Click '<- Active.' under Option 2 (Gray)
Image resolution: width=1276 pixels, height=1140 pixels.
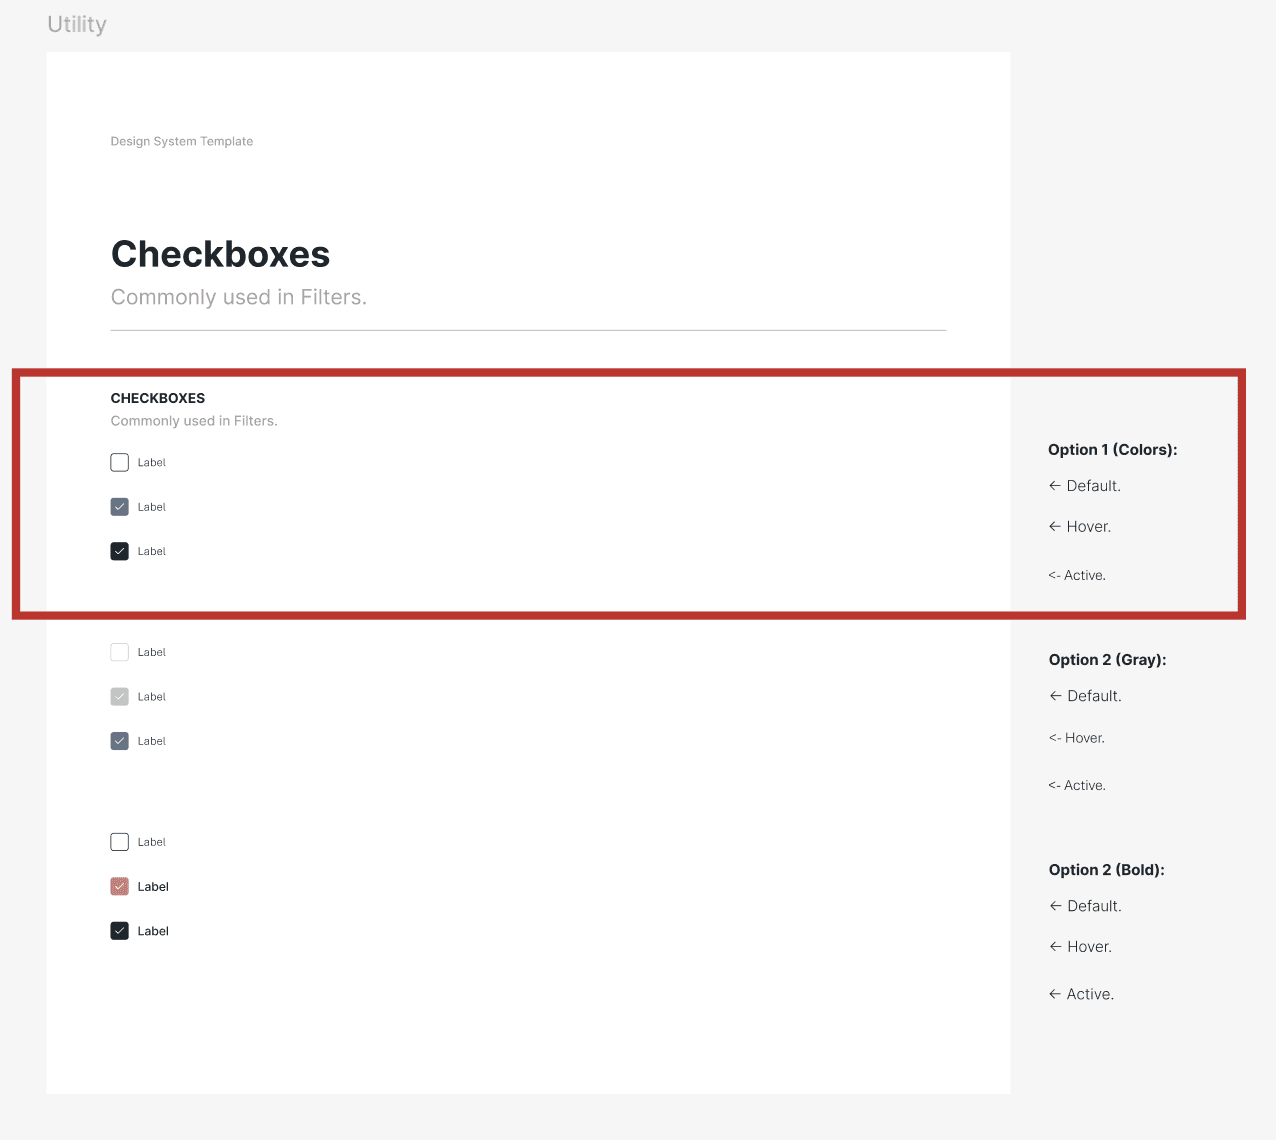[1077, 785]
